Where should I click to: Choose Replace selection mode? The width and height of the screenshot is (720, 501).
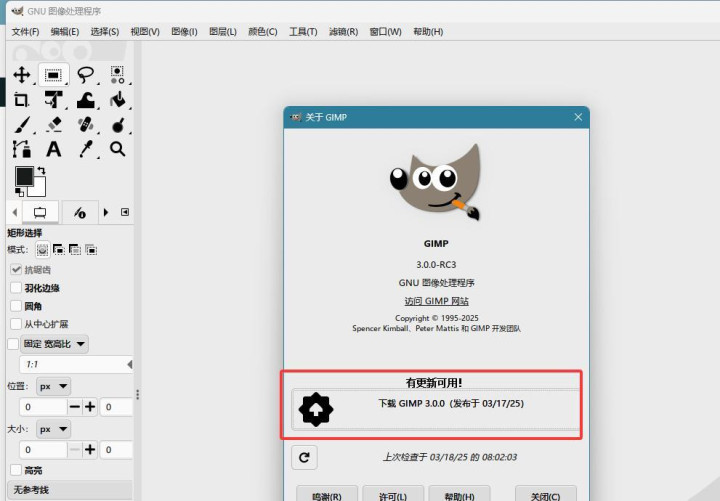pos(42,250)
